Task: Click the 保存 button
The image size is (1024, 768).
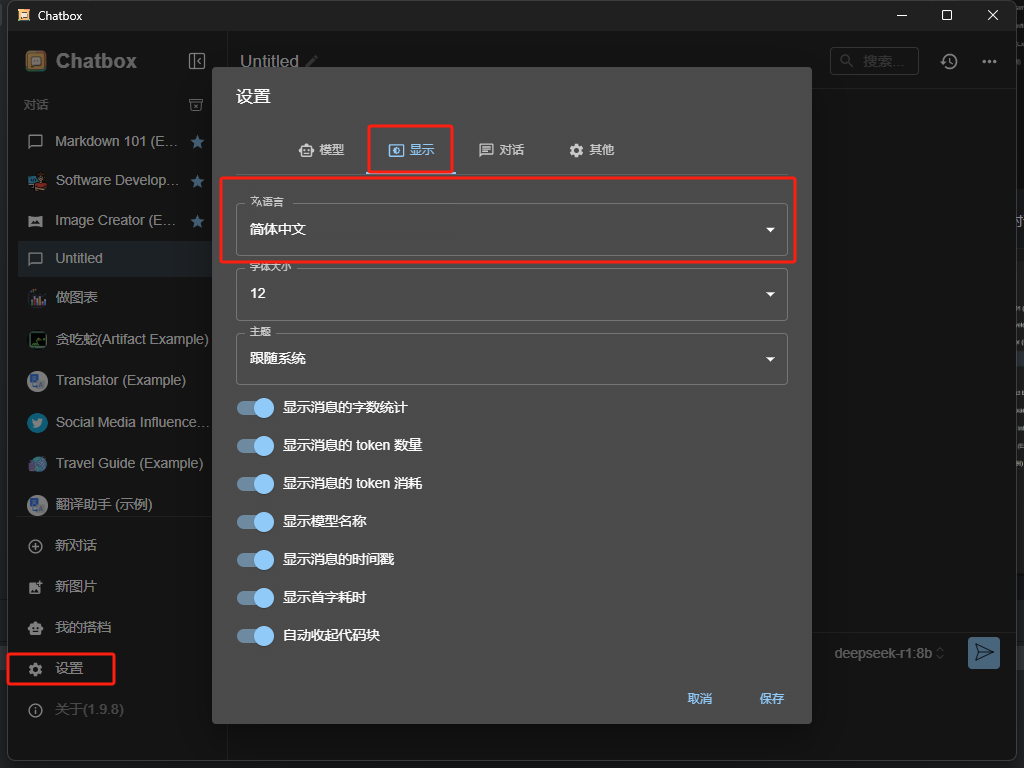Action: [x=771, y=698]
